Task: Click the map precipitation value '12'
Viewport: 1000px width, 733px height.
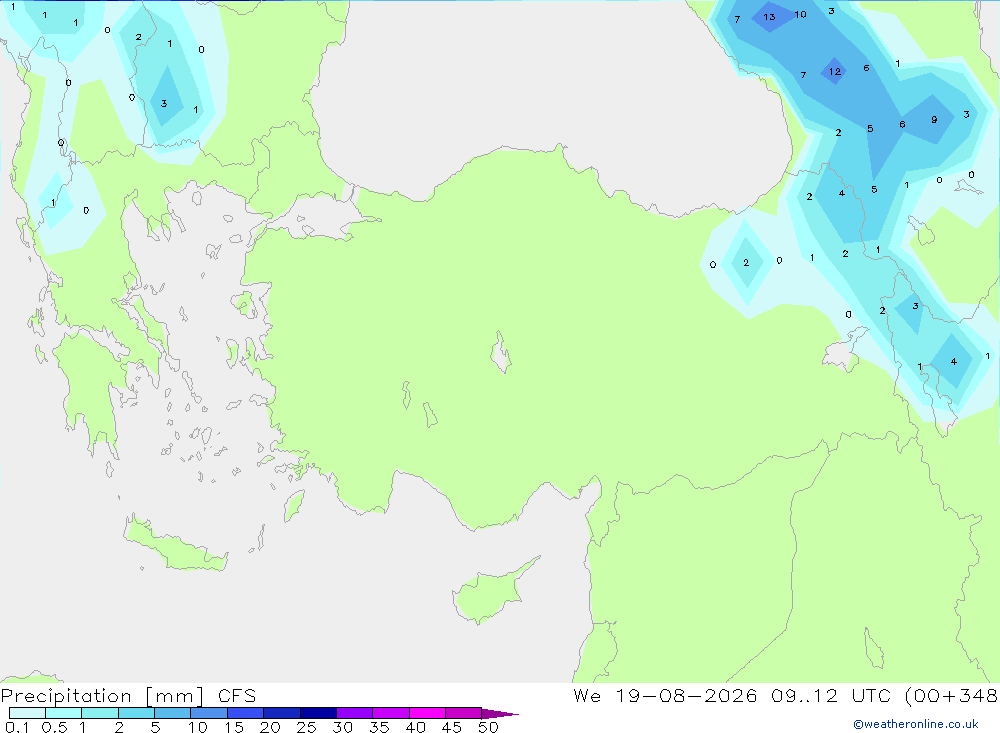Action: tap(834, 71)
